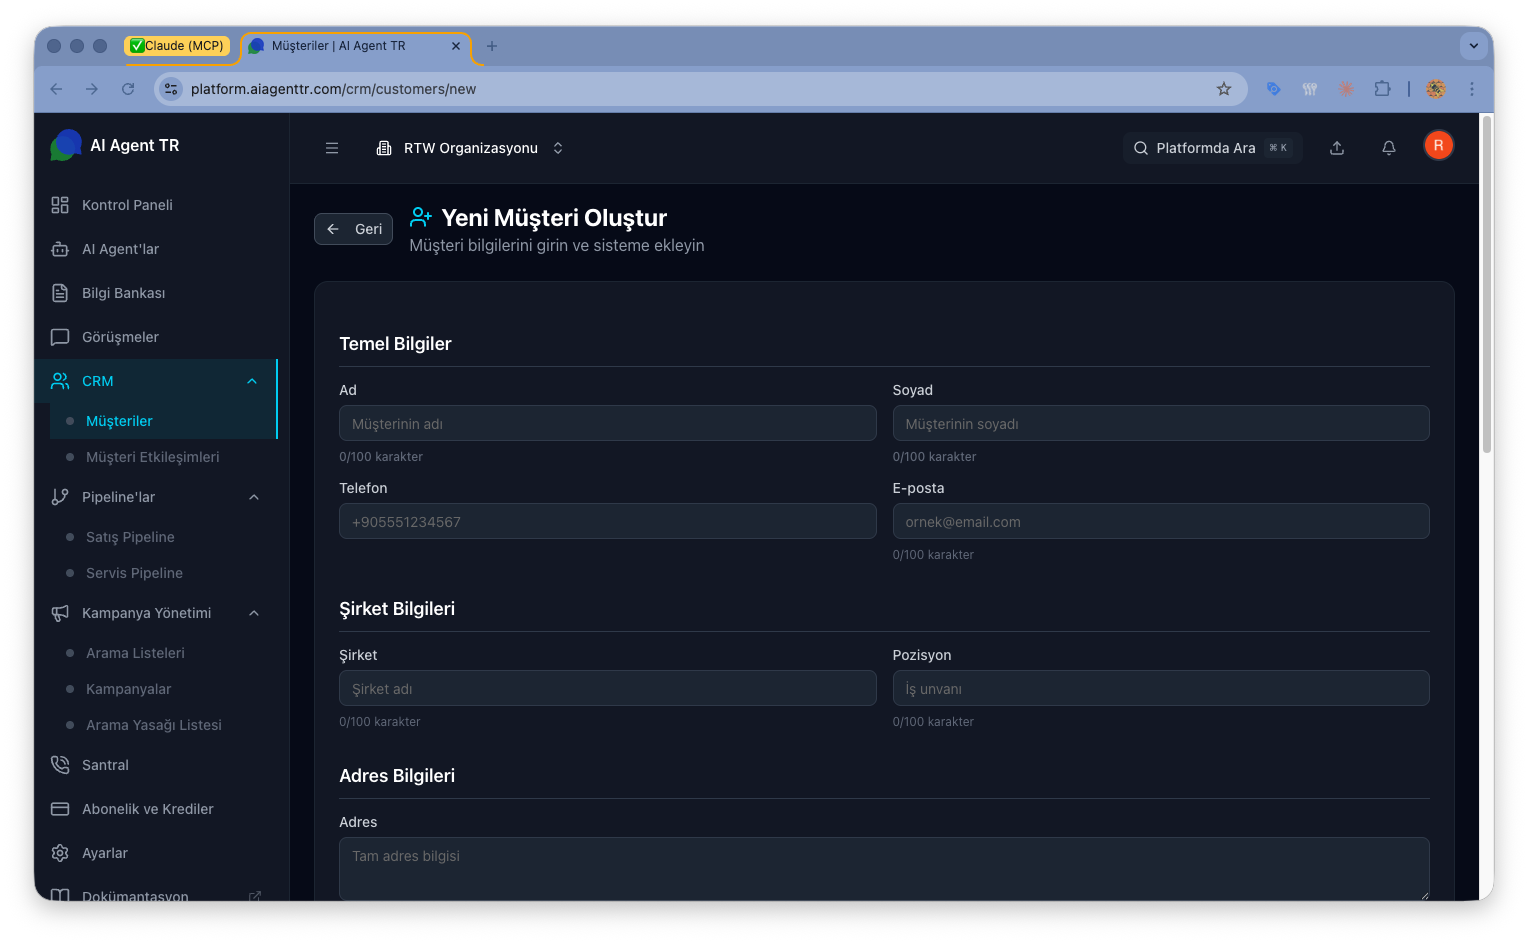Click the Abonelik ve Krediler card icon

[60, 809]
